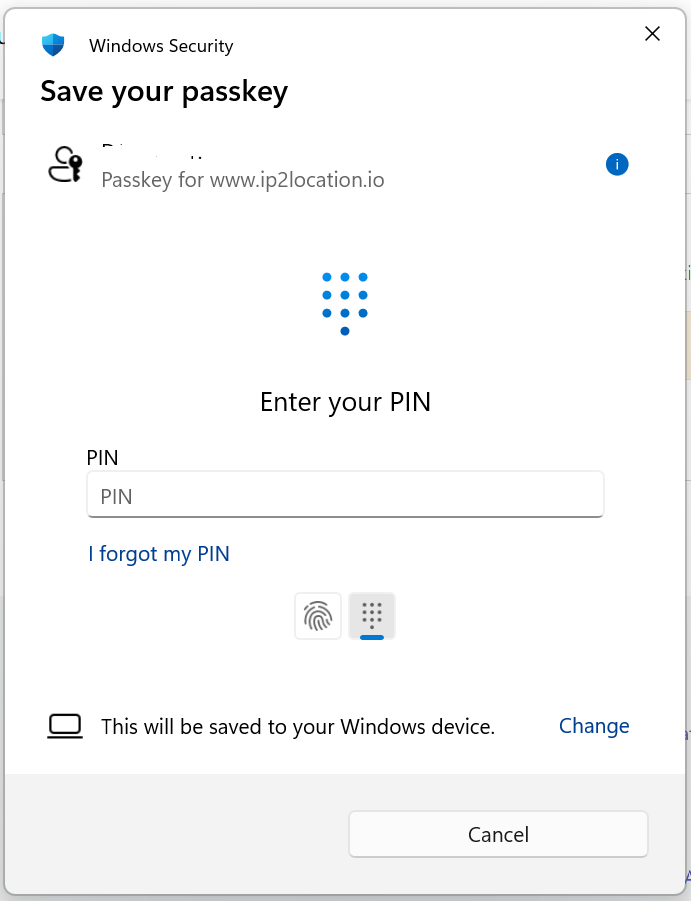The image size is (691, 901).
Task: Click the Windows Security title text
Action: point(161,46)
